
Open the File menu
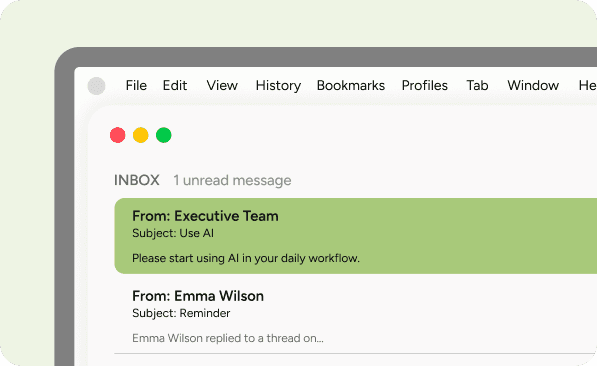tap(136, 85)
